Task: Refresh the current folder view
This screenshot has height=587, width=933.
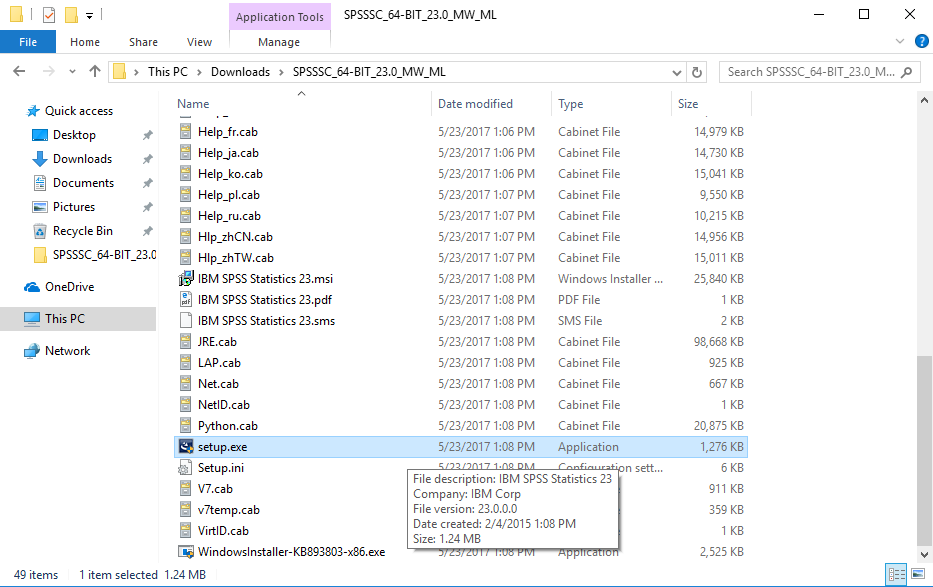Action: (x=697, y=72)
